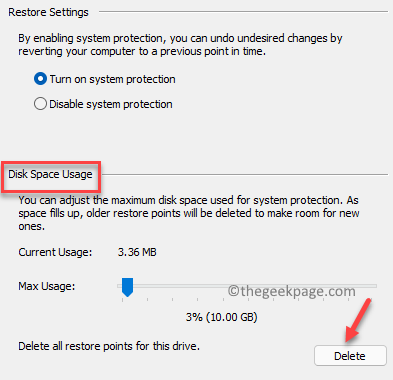
Task: Click the Disk Space Usage heading
Action: [x=50, y=174]
